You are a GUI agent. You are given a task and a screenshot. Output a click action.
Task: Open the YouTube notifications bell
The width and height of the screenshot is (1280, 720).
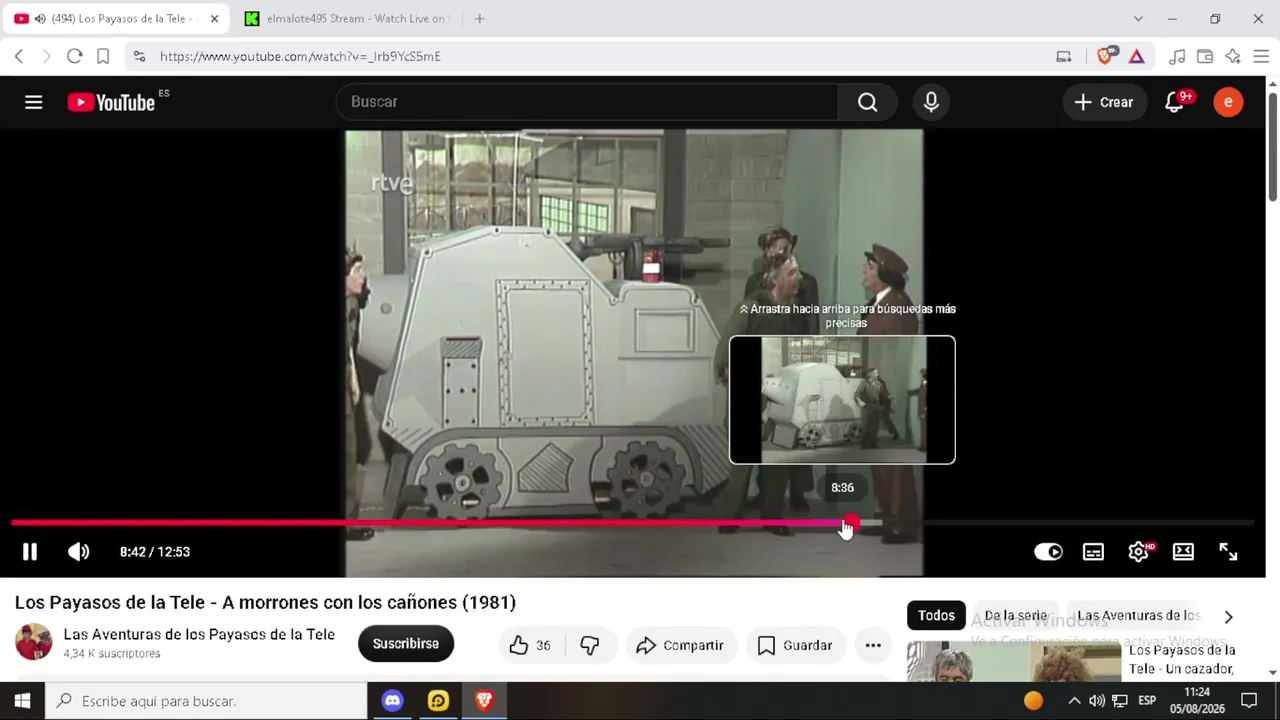pyautogui.click(x=1175, y=102)
